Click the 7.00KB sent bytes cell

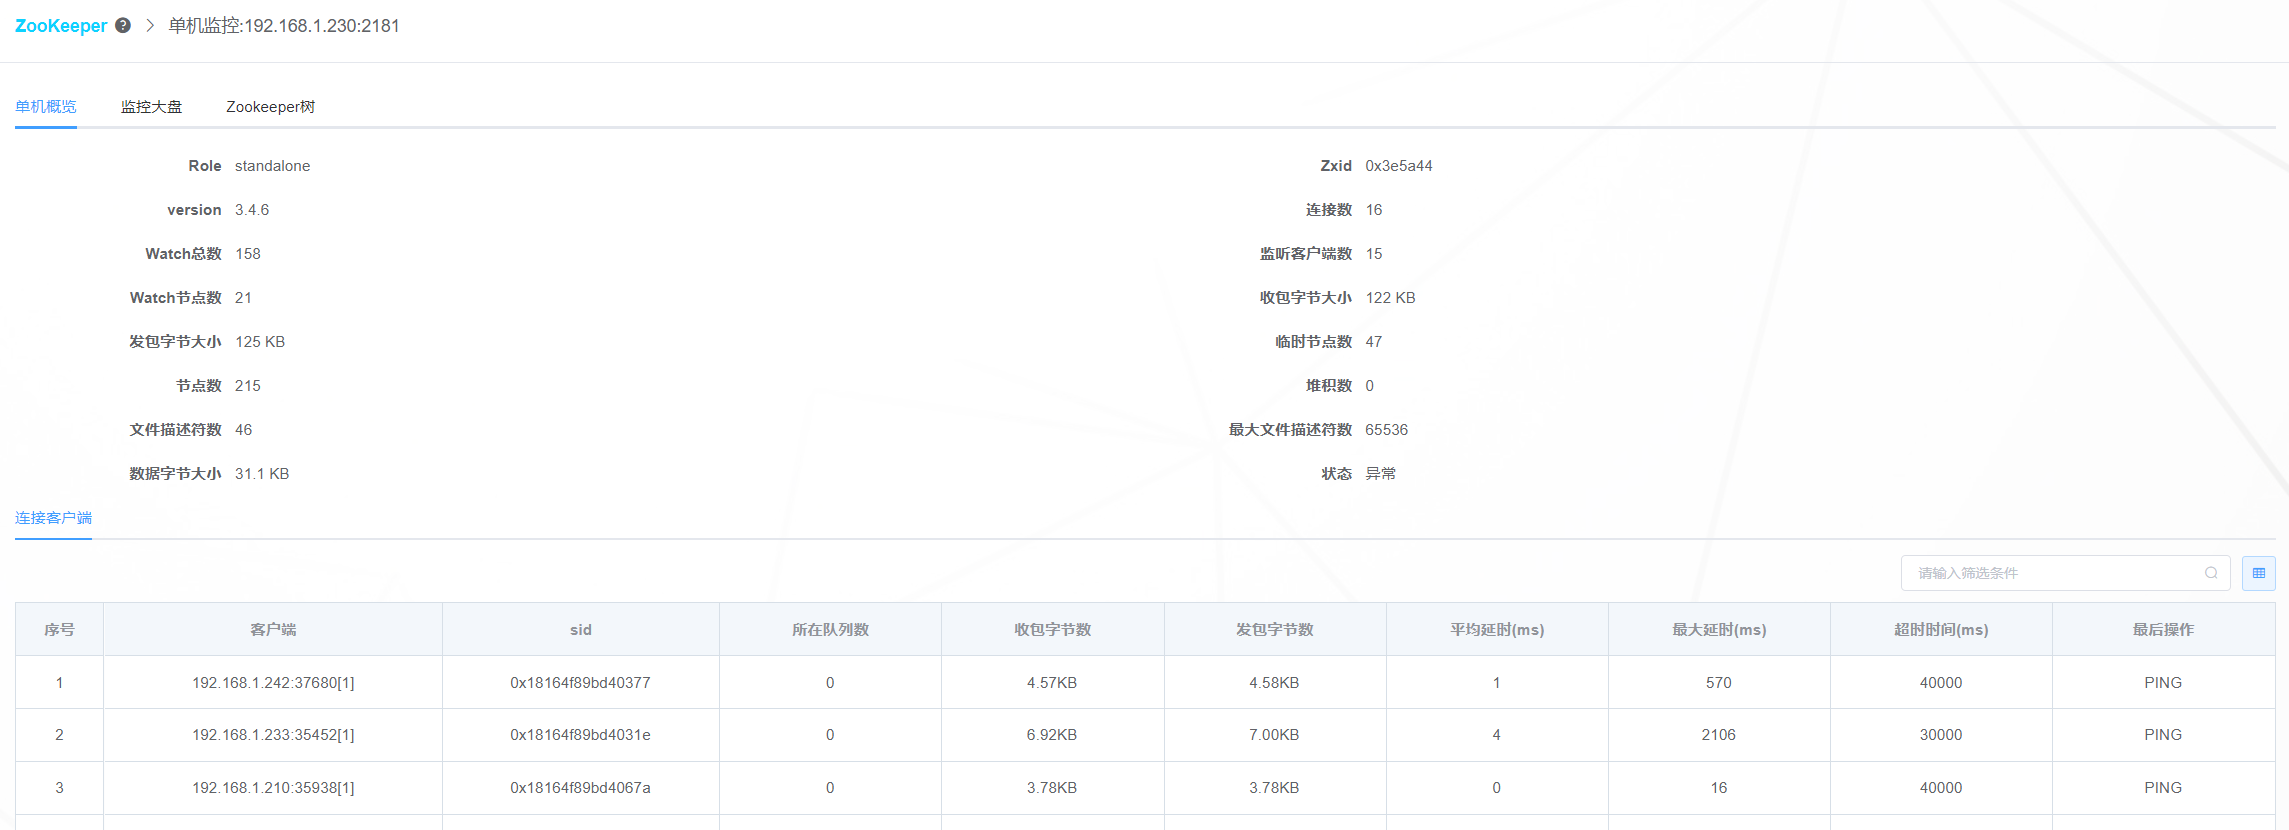tap(1274, 735)
